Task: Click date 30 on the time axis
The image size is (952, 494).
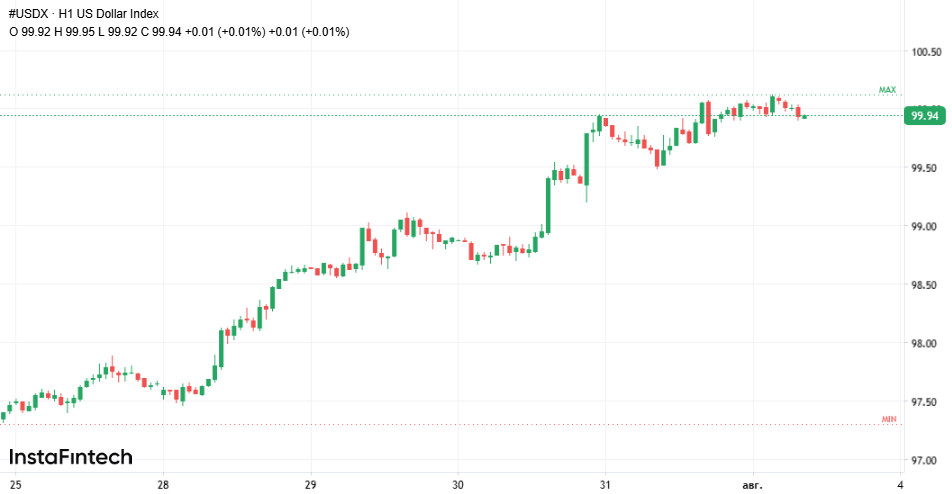Action: pyautogui.click(x=458, y=485)
